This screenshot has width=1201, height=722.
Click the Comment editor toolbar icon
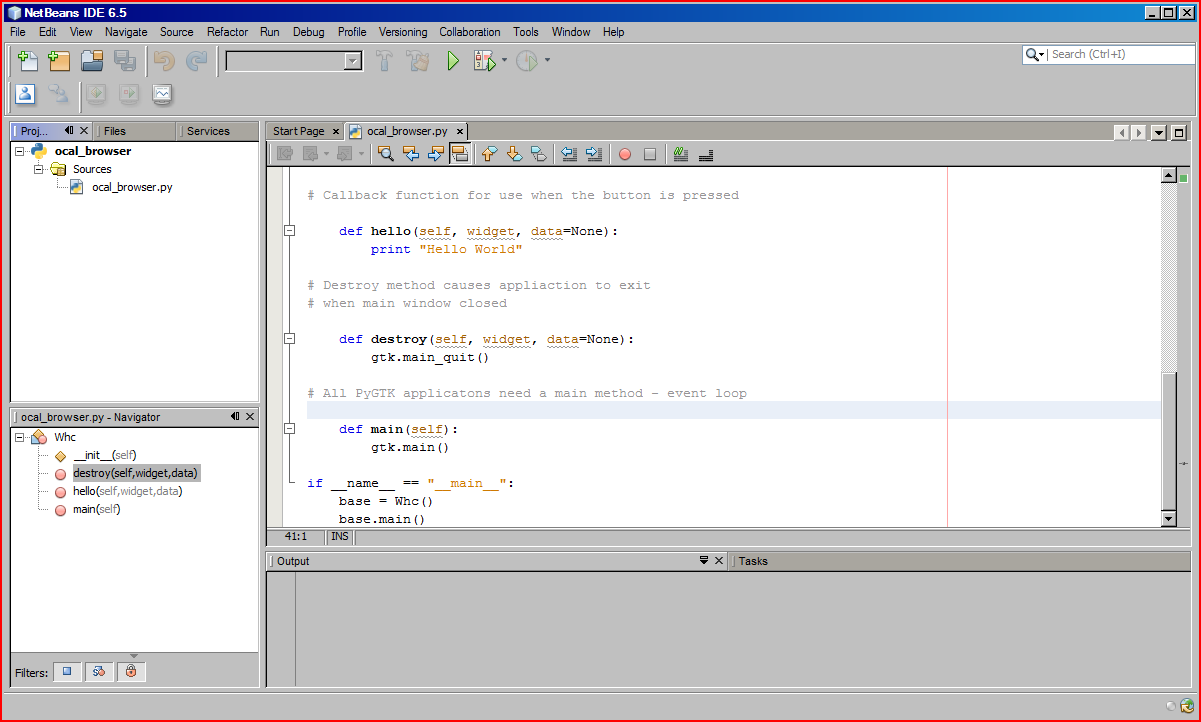pyautogui.click(x=681, y=154)
